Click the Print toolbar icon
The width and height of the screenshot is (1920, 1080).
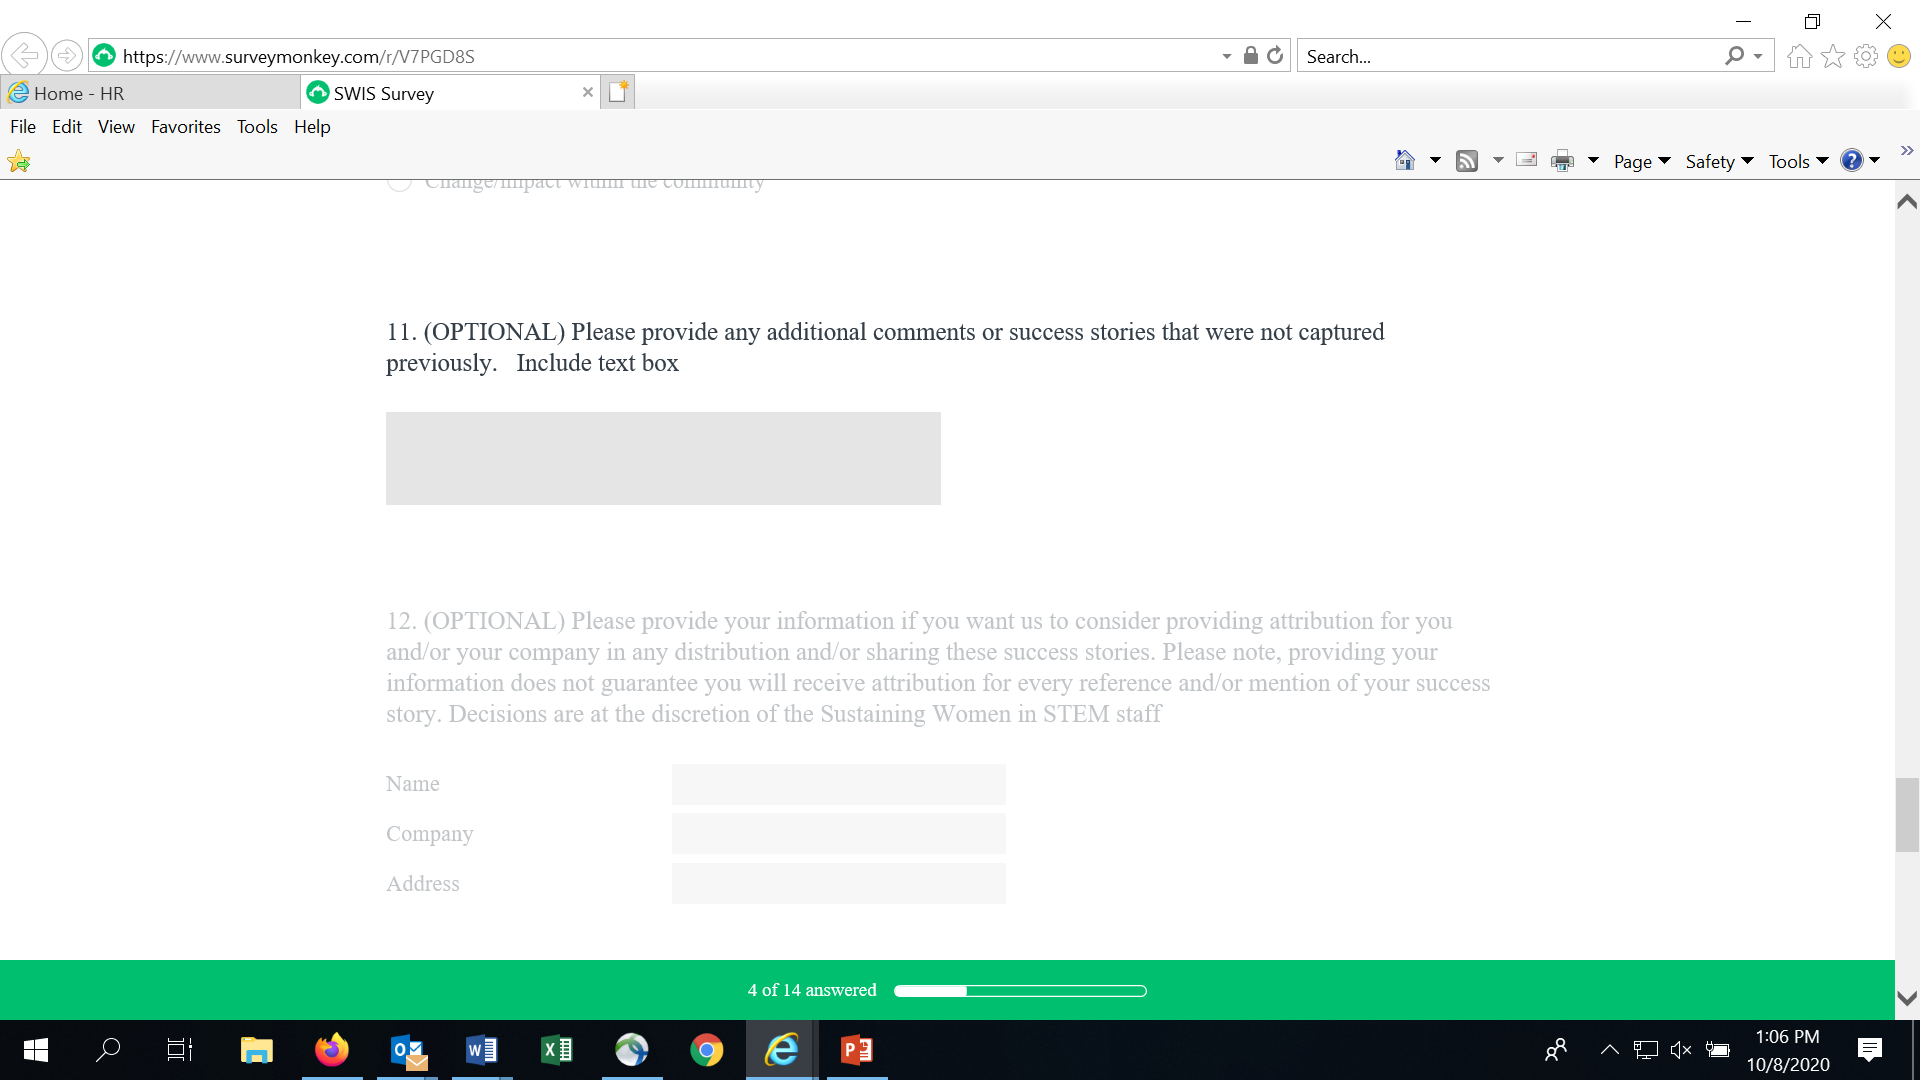coord(1562,161)
